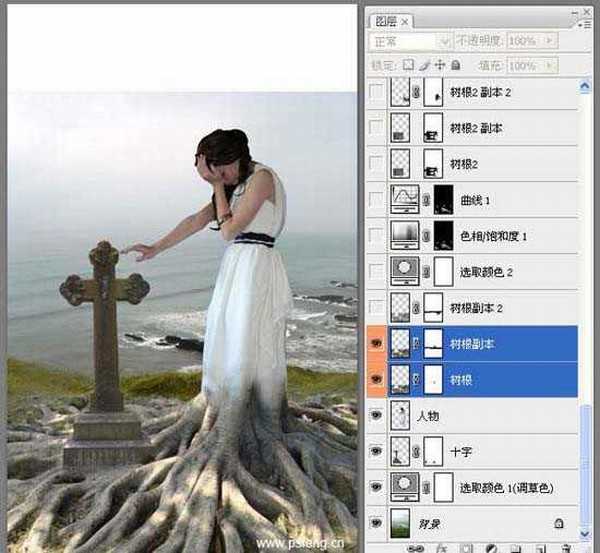Show the 树根2 副本 layer
This screenshot has height=553, width=600.
point(377,127)
